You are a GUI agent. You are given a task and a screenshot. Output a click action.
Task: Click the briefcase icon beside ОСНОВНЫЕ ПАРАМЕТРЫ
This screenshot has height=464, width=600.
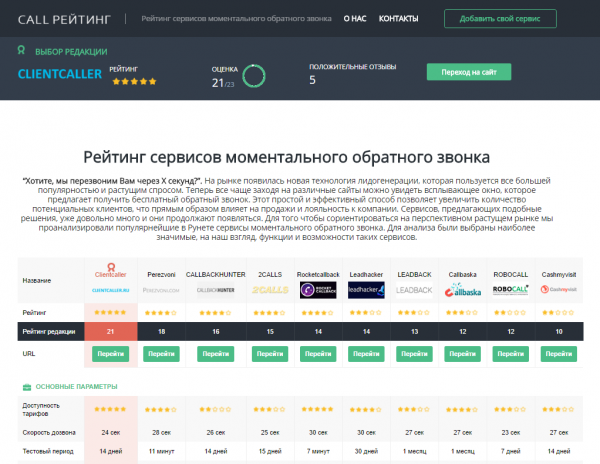27,387
